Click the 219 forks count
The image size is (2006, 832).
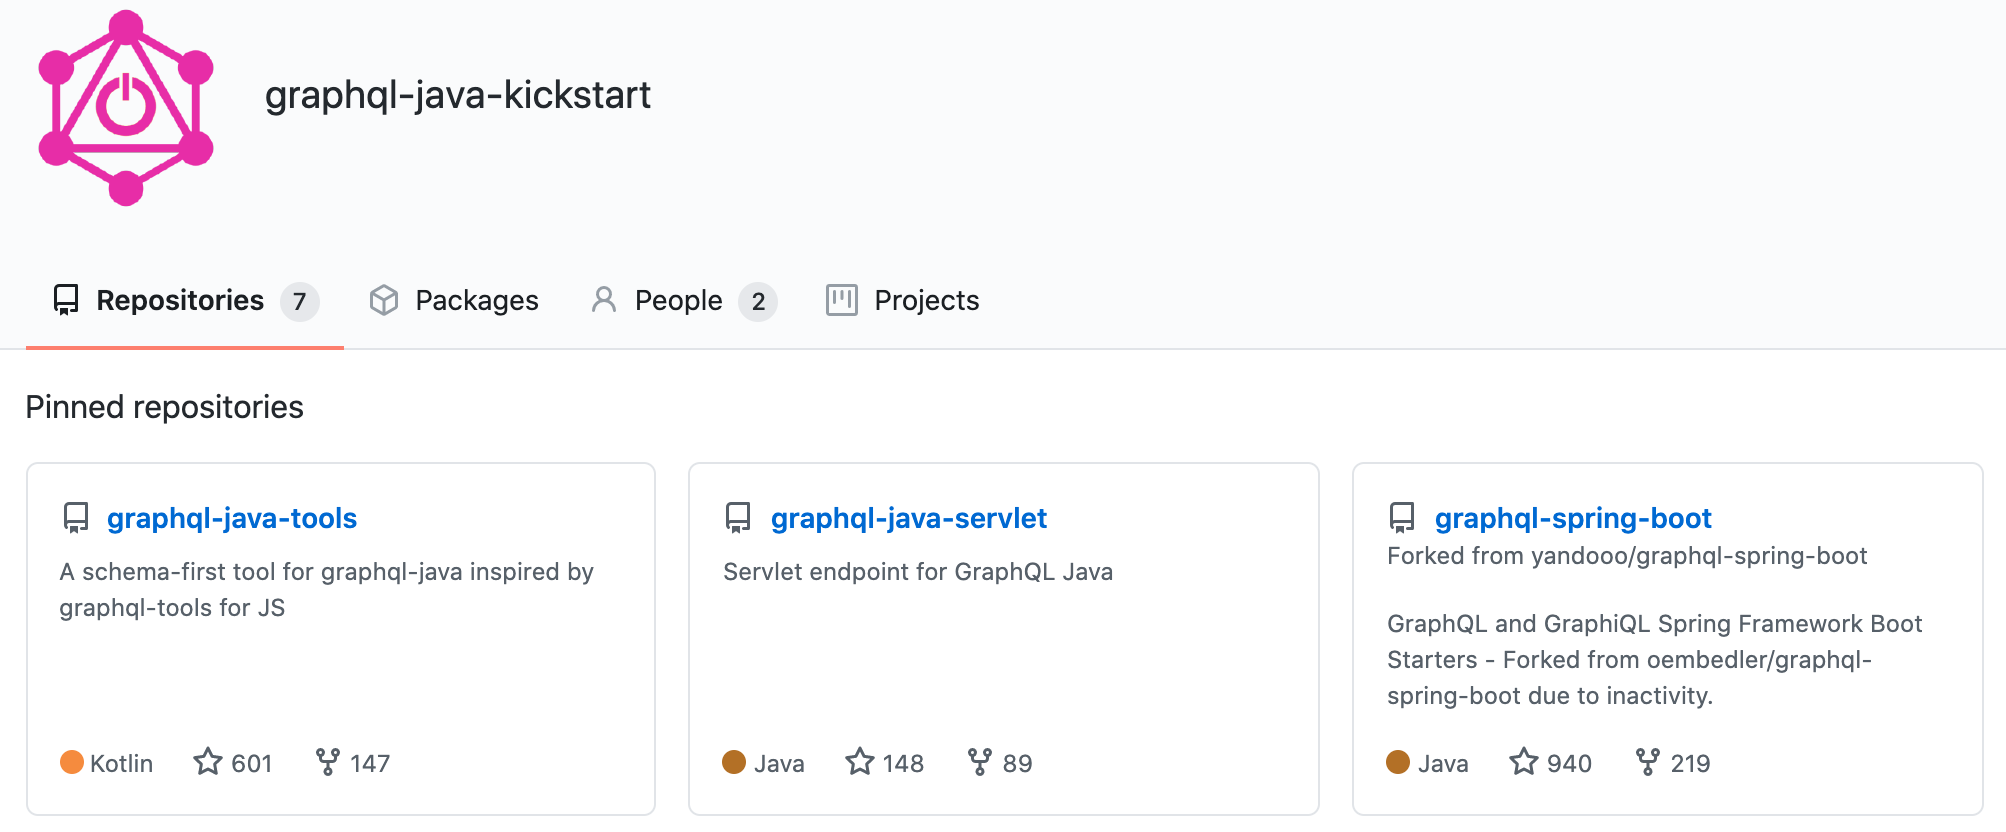point(1690,764)
